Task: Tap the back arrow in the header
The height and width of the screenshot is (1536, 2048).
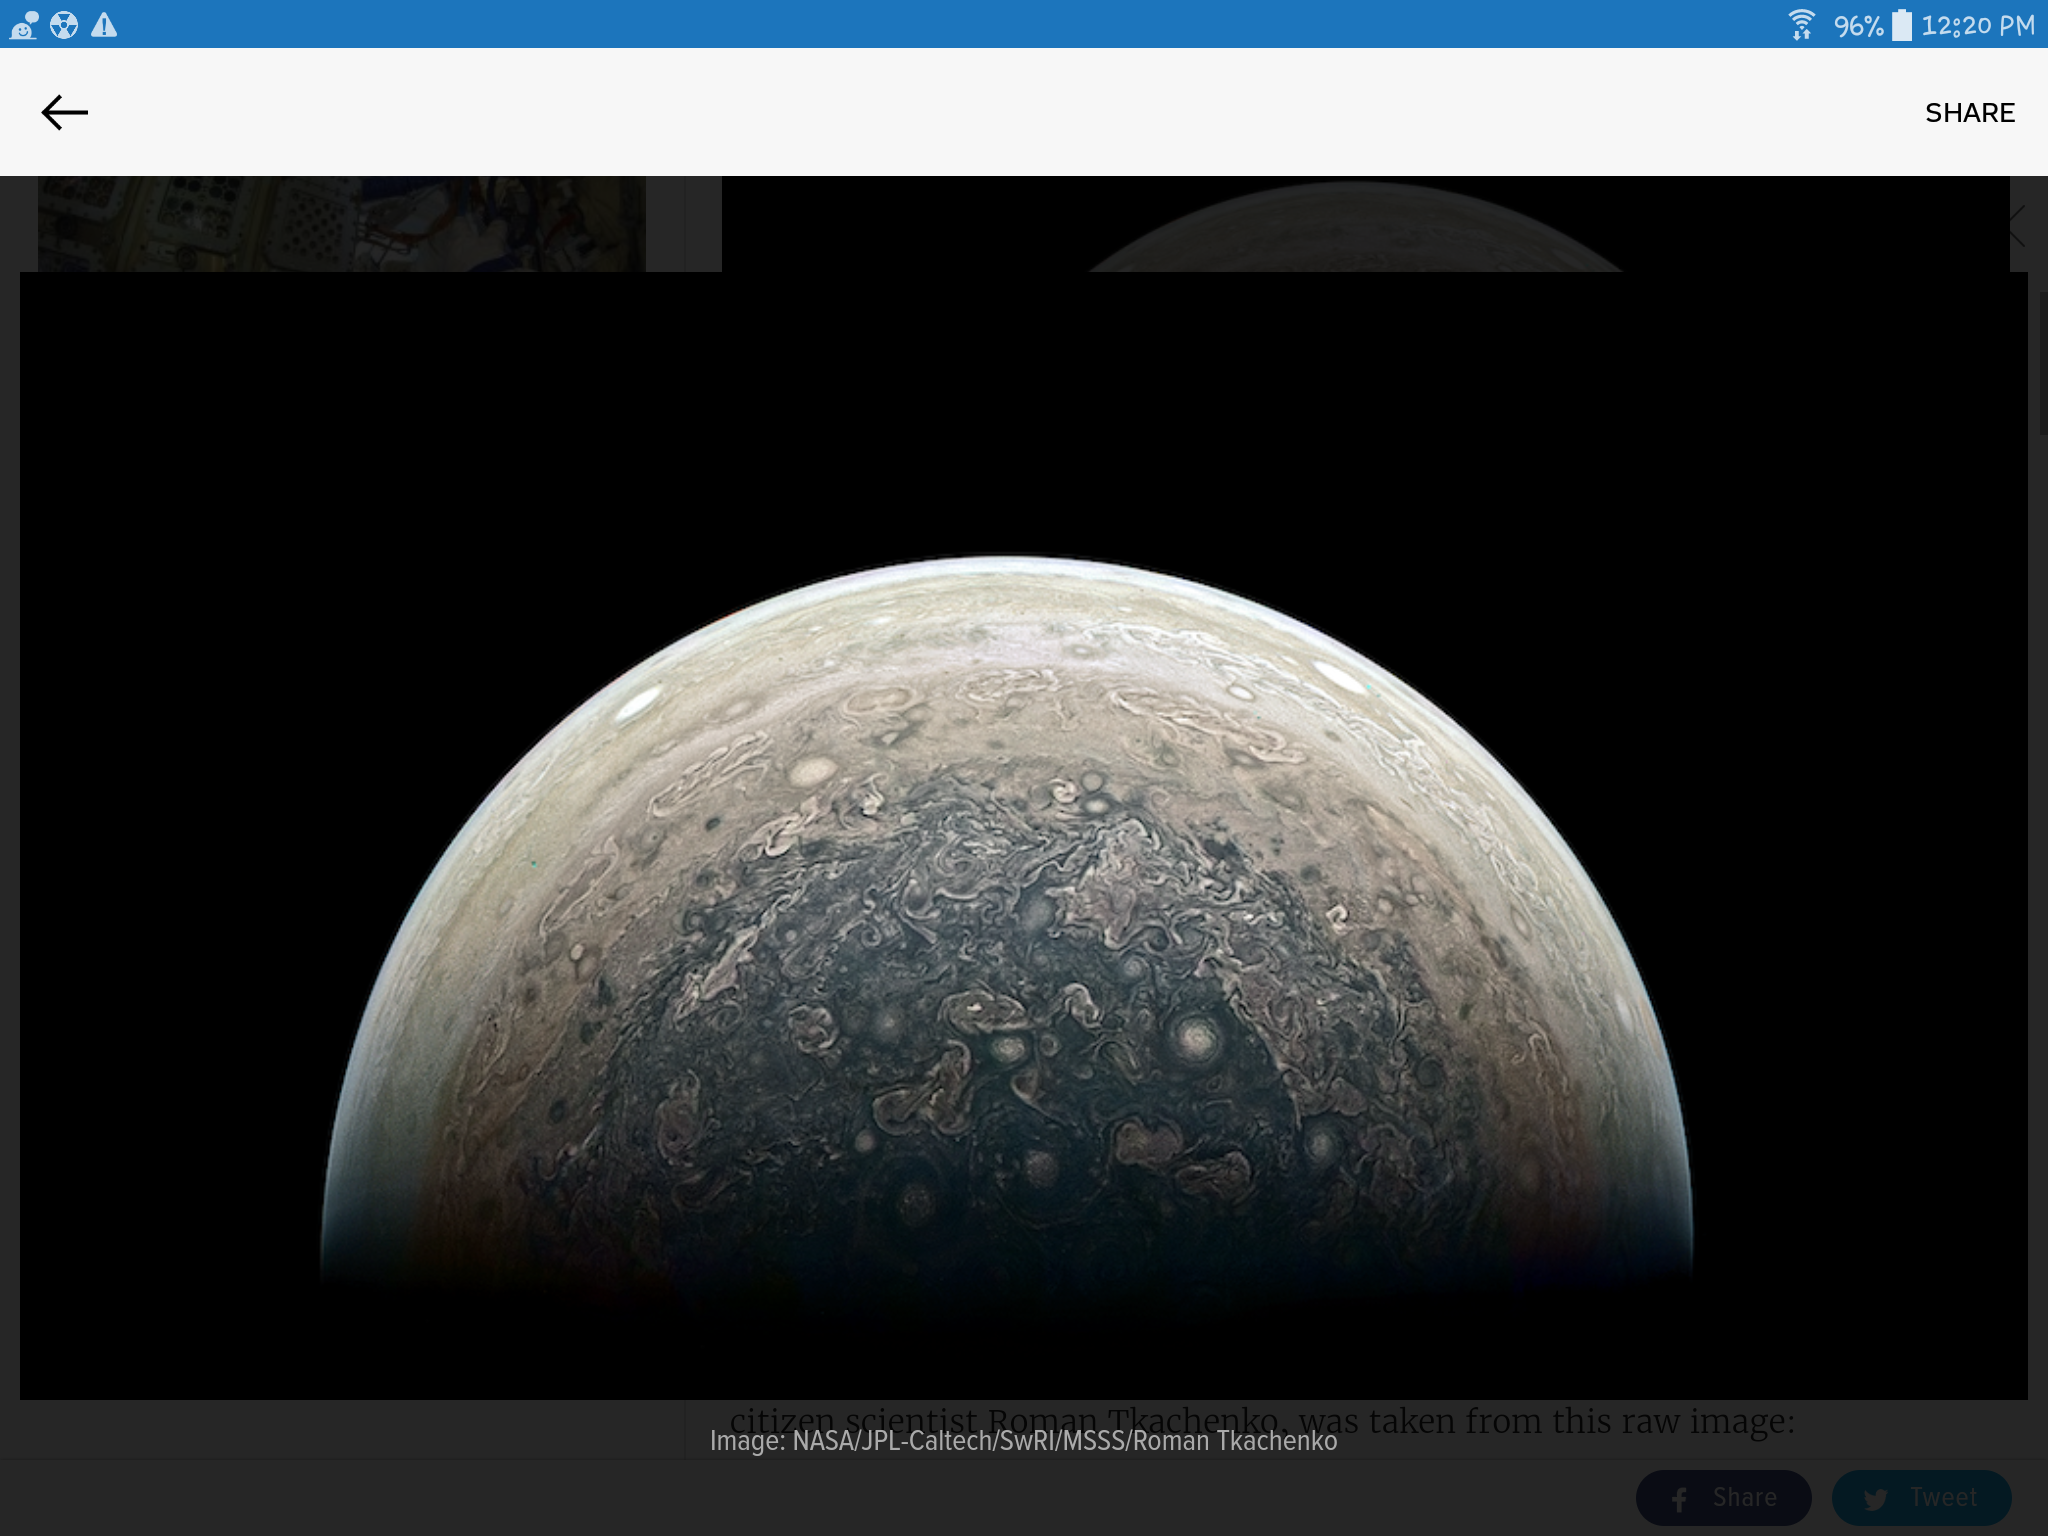Action: pos(65,112)
